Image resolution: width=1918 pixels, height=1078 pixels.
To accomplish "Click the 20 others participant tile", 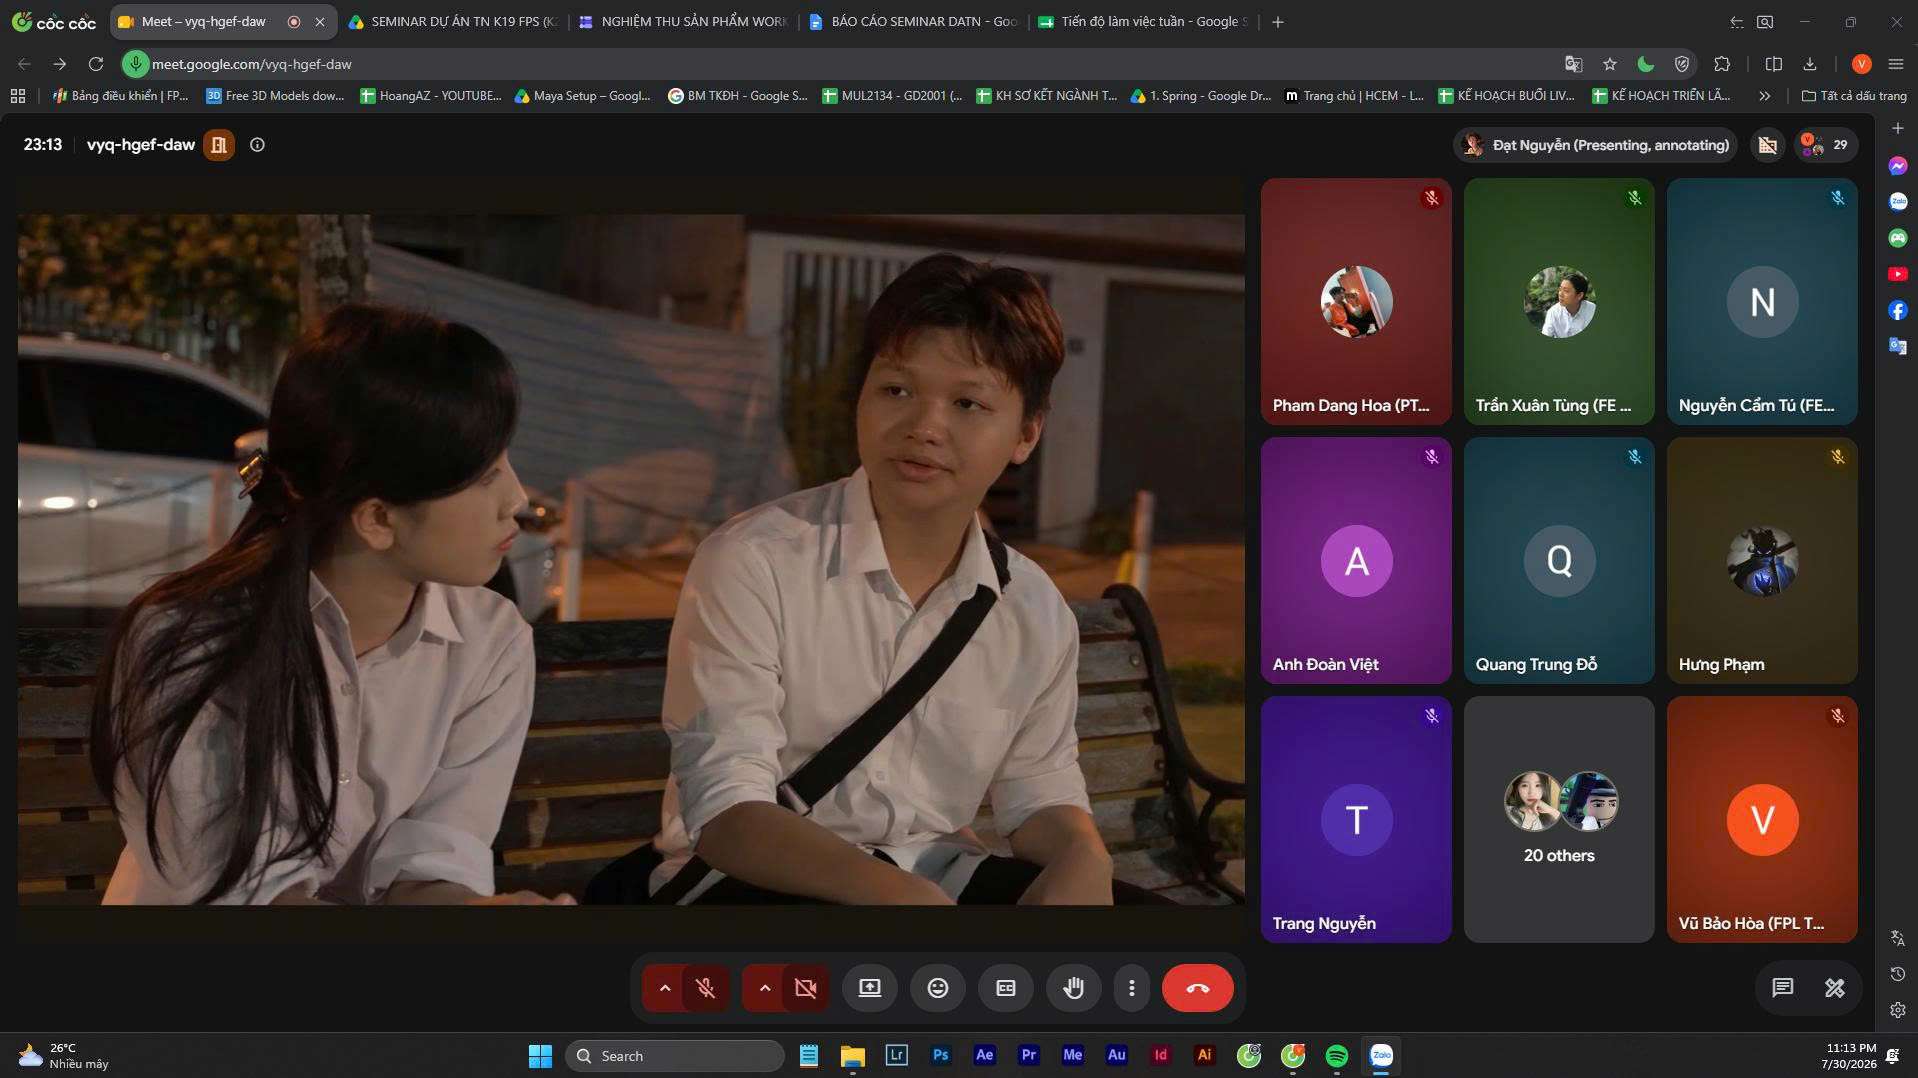I will click(1559, 819).
